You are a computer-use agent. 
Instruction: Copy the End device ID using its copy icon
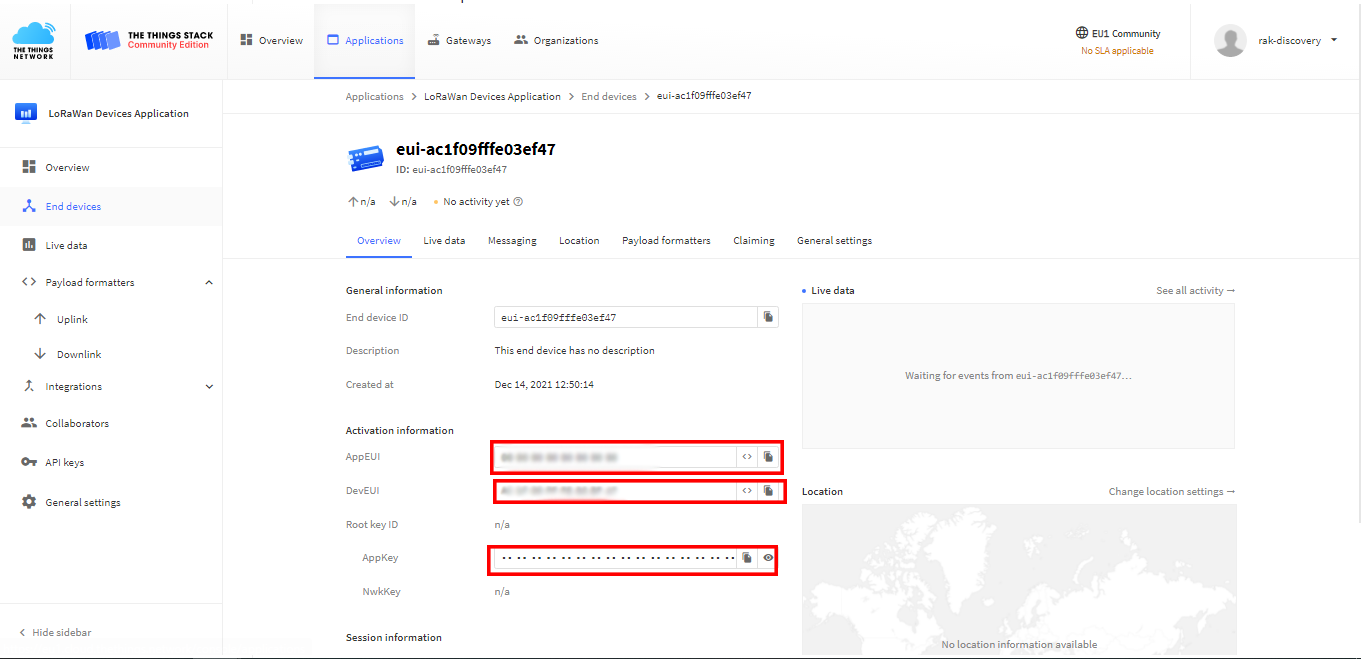[x=768, y=316]
